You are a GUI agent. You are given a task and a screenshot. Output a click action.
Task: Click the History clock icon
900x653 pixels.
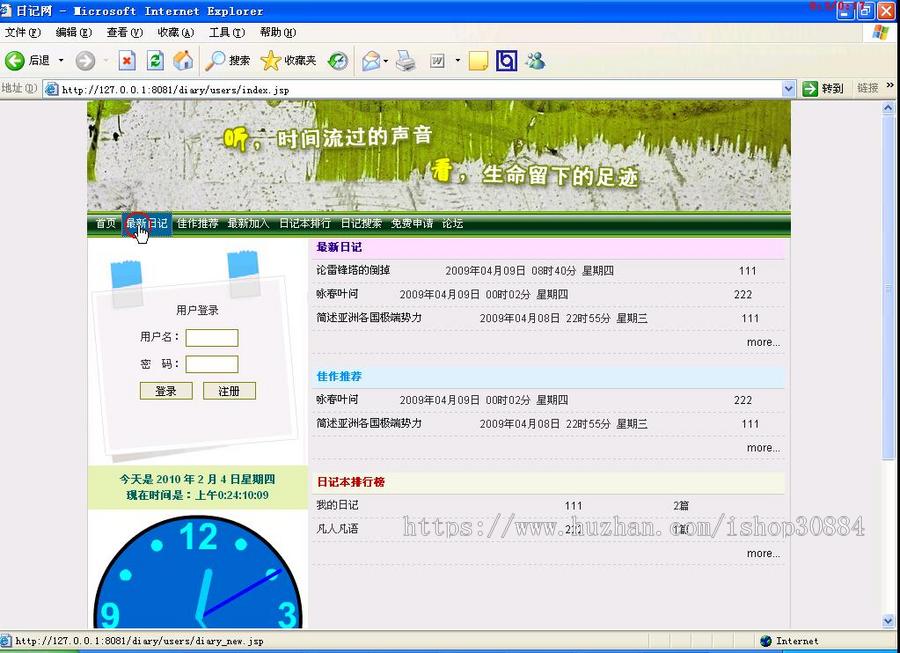338,62
